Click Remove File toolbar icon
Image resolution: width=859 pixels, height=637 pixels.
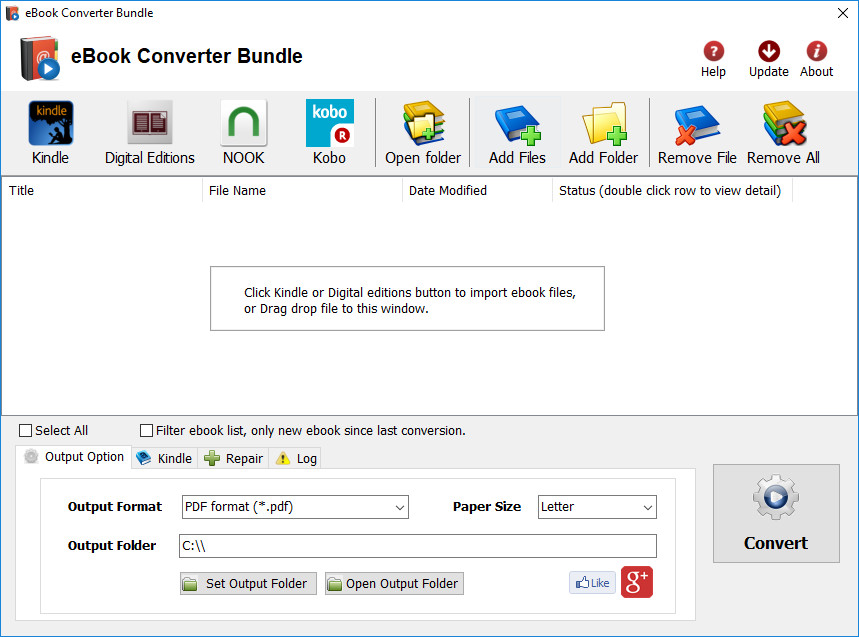(x=697, y=133)
